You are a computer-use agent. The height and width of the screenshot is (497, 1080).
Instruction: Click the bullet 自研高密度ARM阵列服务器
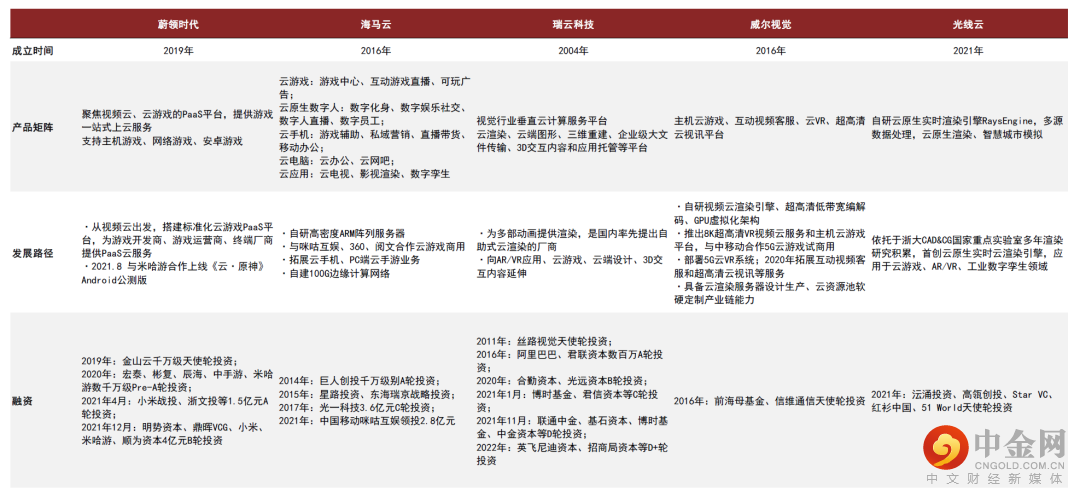point(343,233)
